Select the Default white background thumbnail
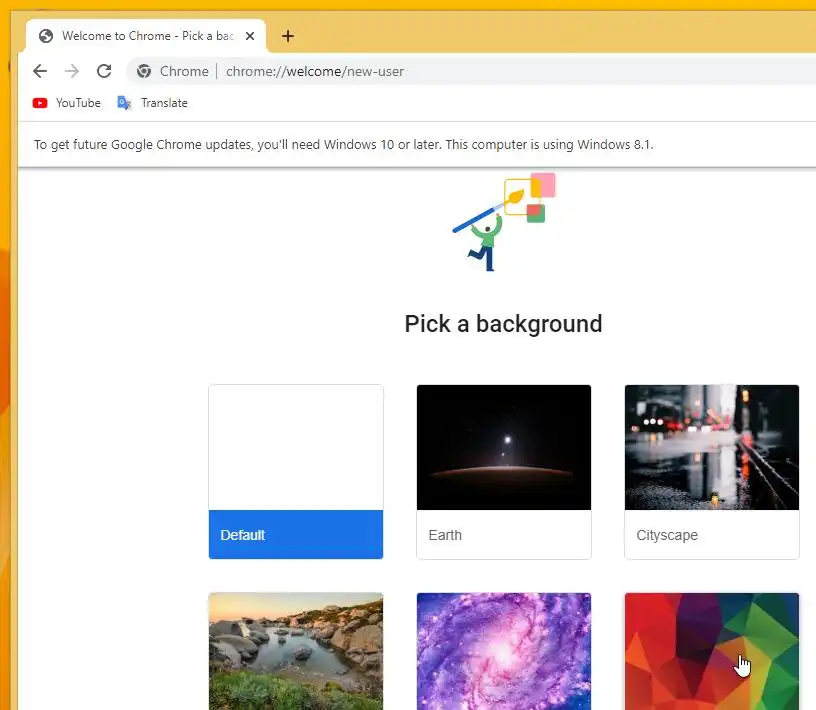Screen dimensions: 816x710 (296, 448)
